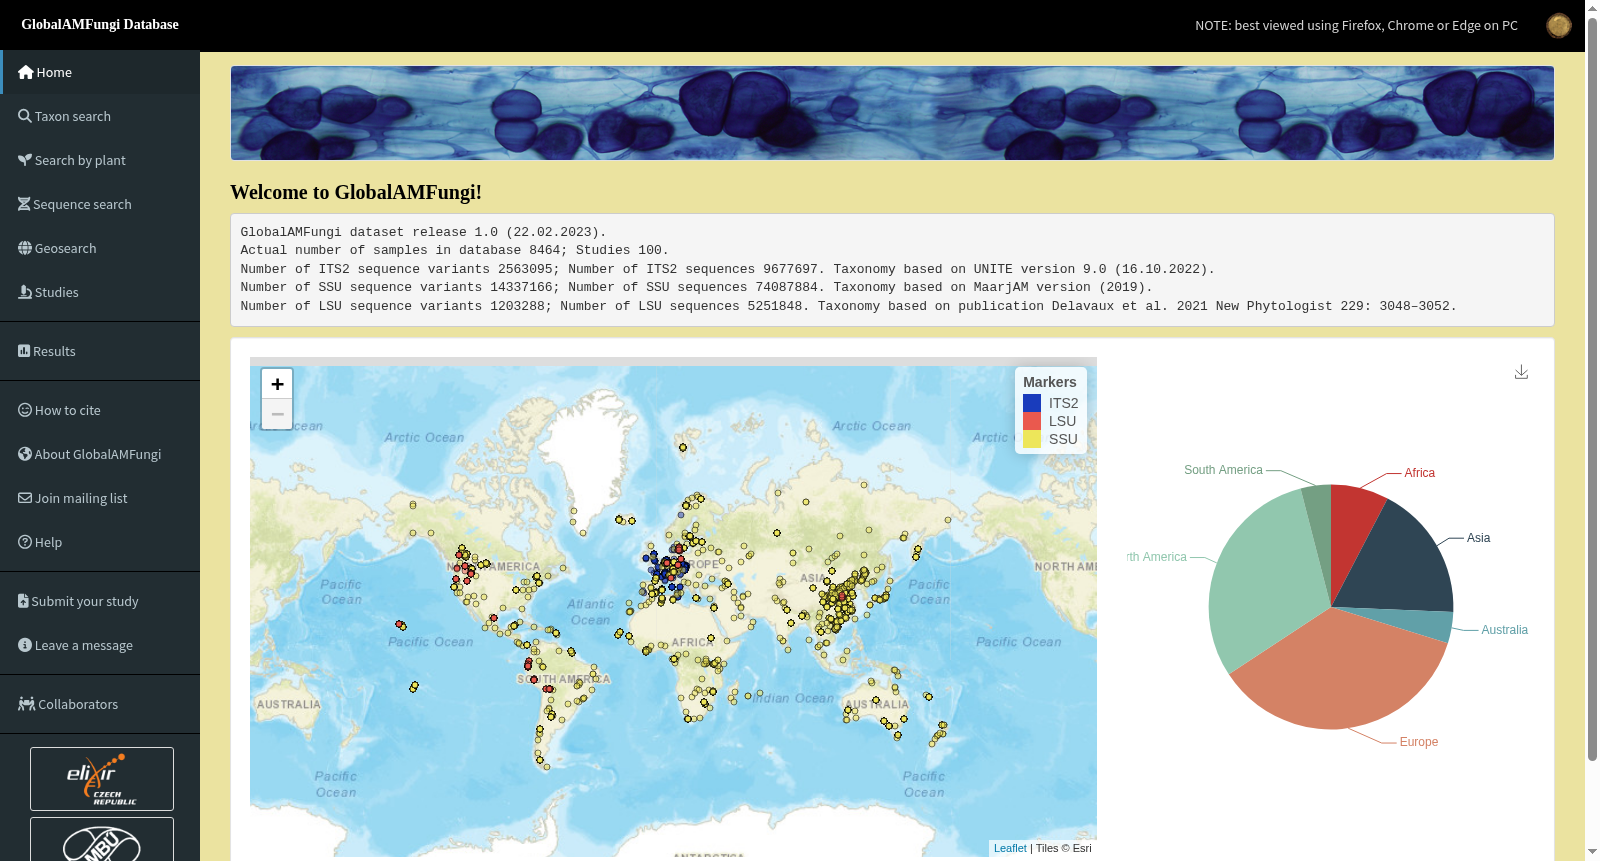This screenshot has width=1600, height=861.
Task: Click the How to cite smiley icon
Action: (25, 410)
